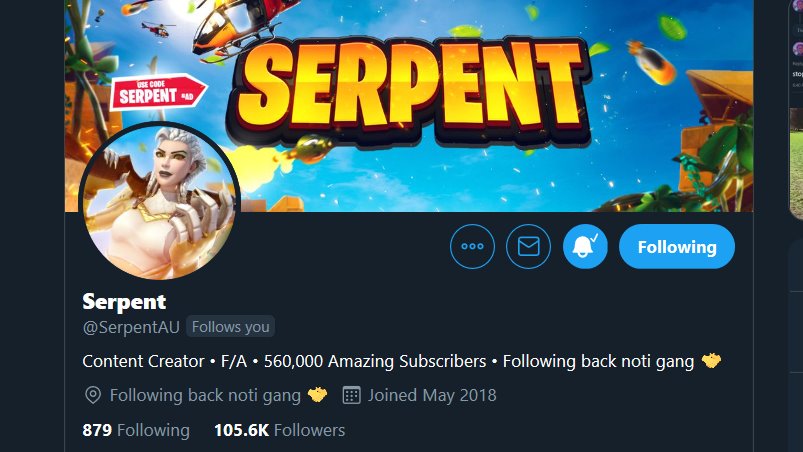Viewport: 803px width, 452px height.
Task: Open the 105.6K Followers list
Action: [279, 430]
